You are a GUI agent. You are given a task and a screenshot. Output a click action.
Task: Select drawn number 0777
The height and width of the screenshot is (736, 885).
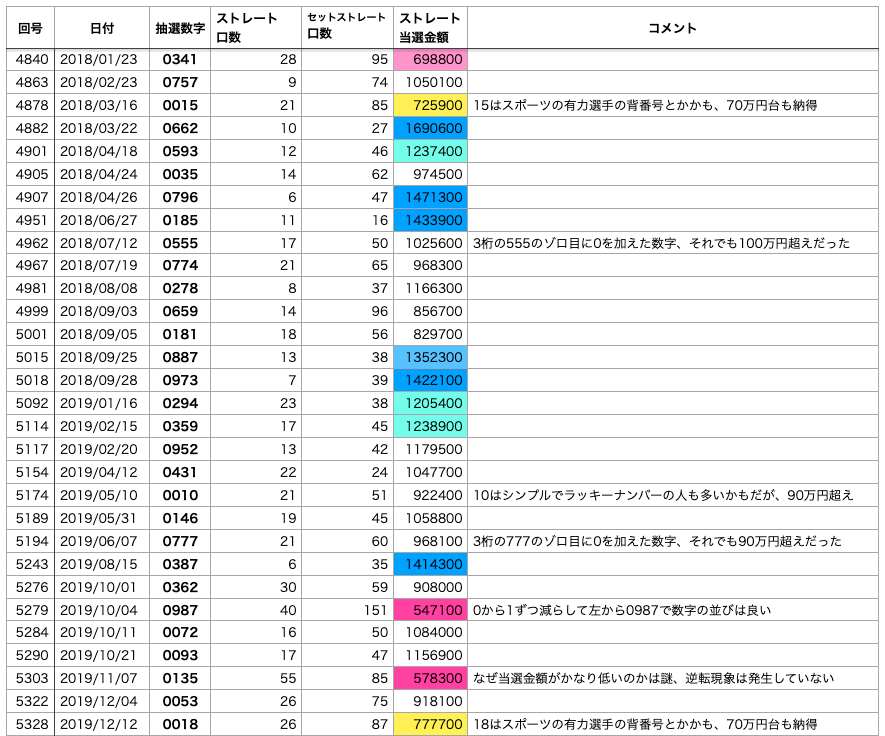(180, 542)
